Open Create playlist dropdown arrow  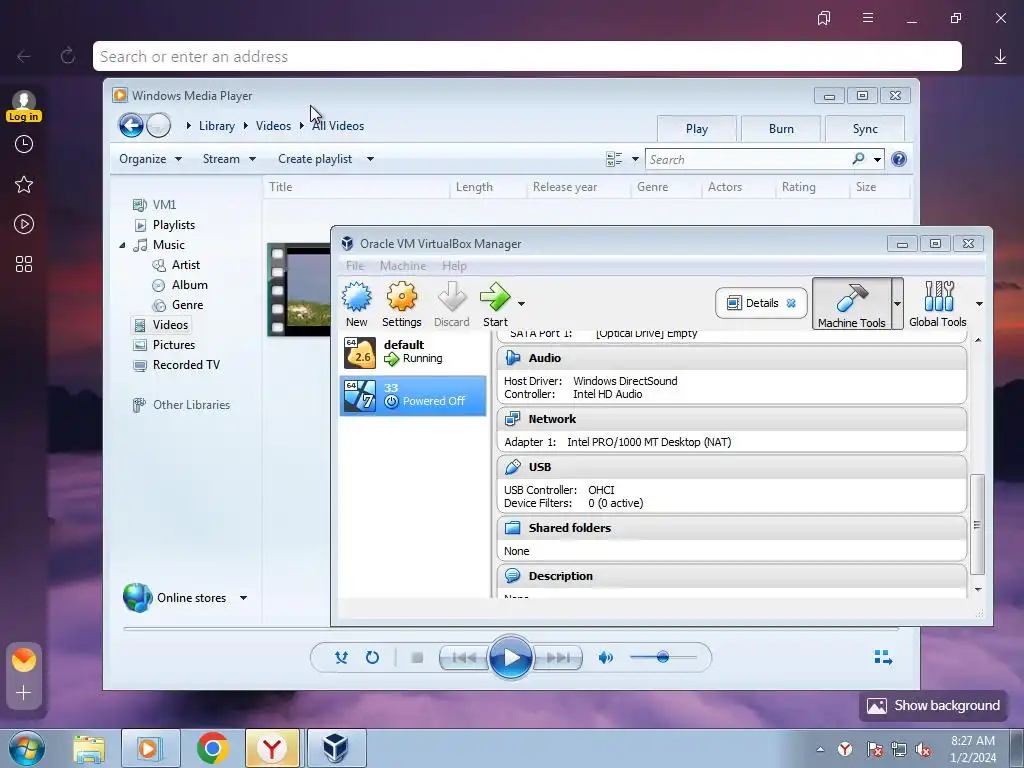pyautogui.click(x=370, y=159)
